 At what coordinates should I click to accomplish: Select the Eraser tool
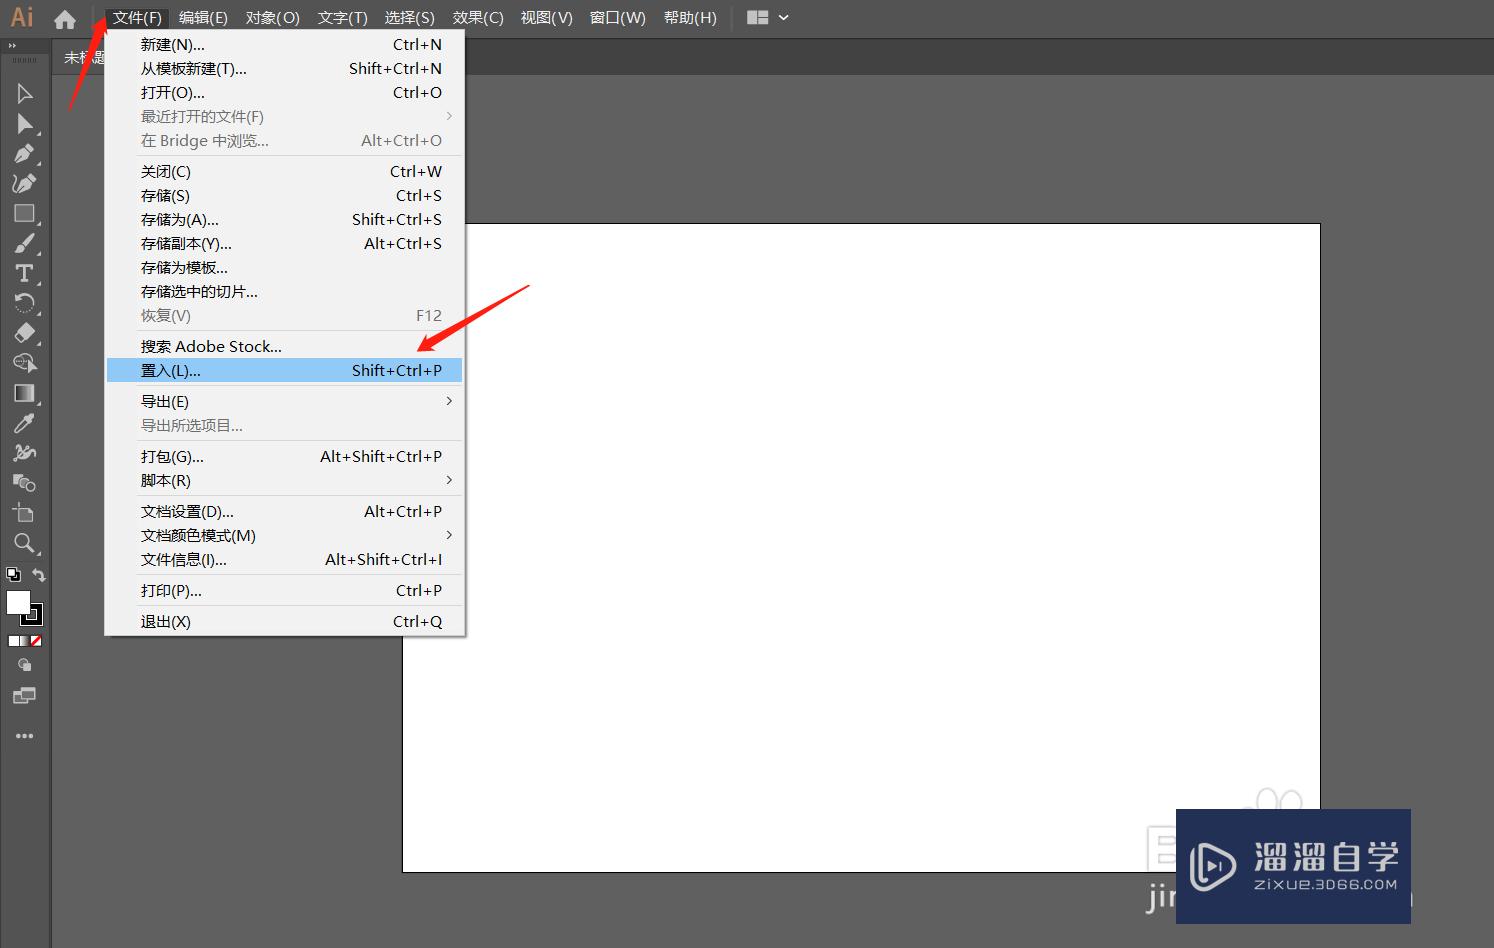[25, 334]
